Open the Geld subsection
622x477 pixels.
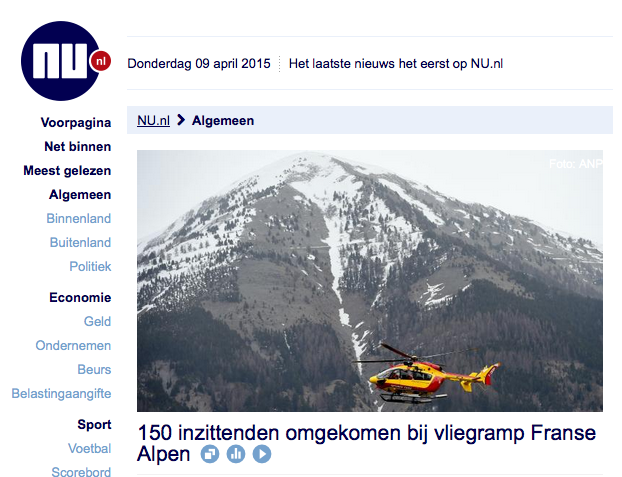pos(97,321)
